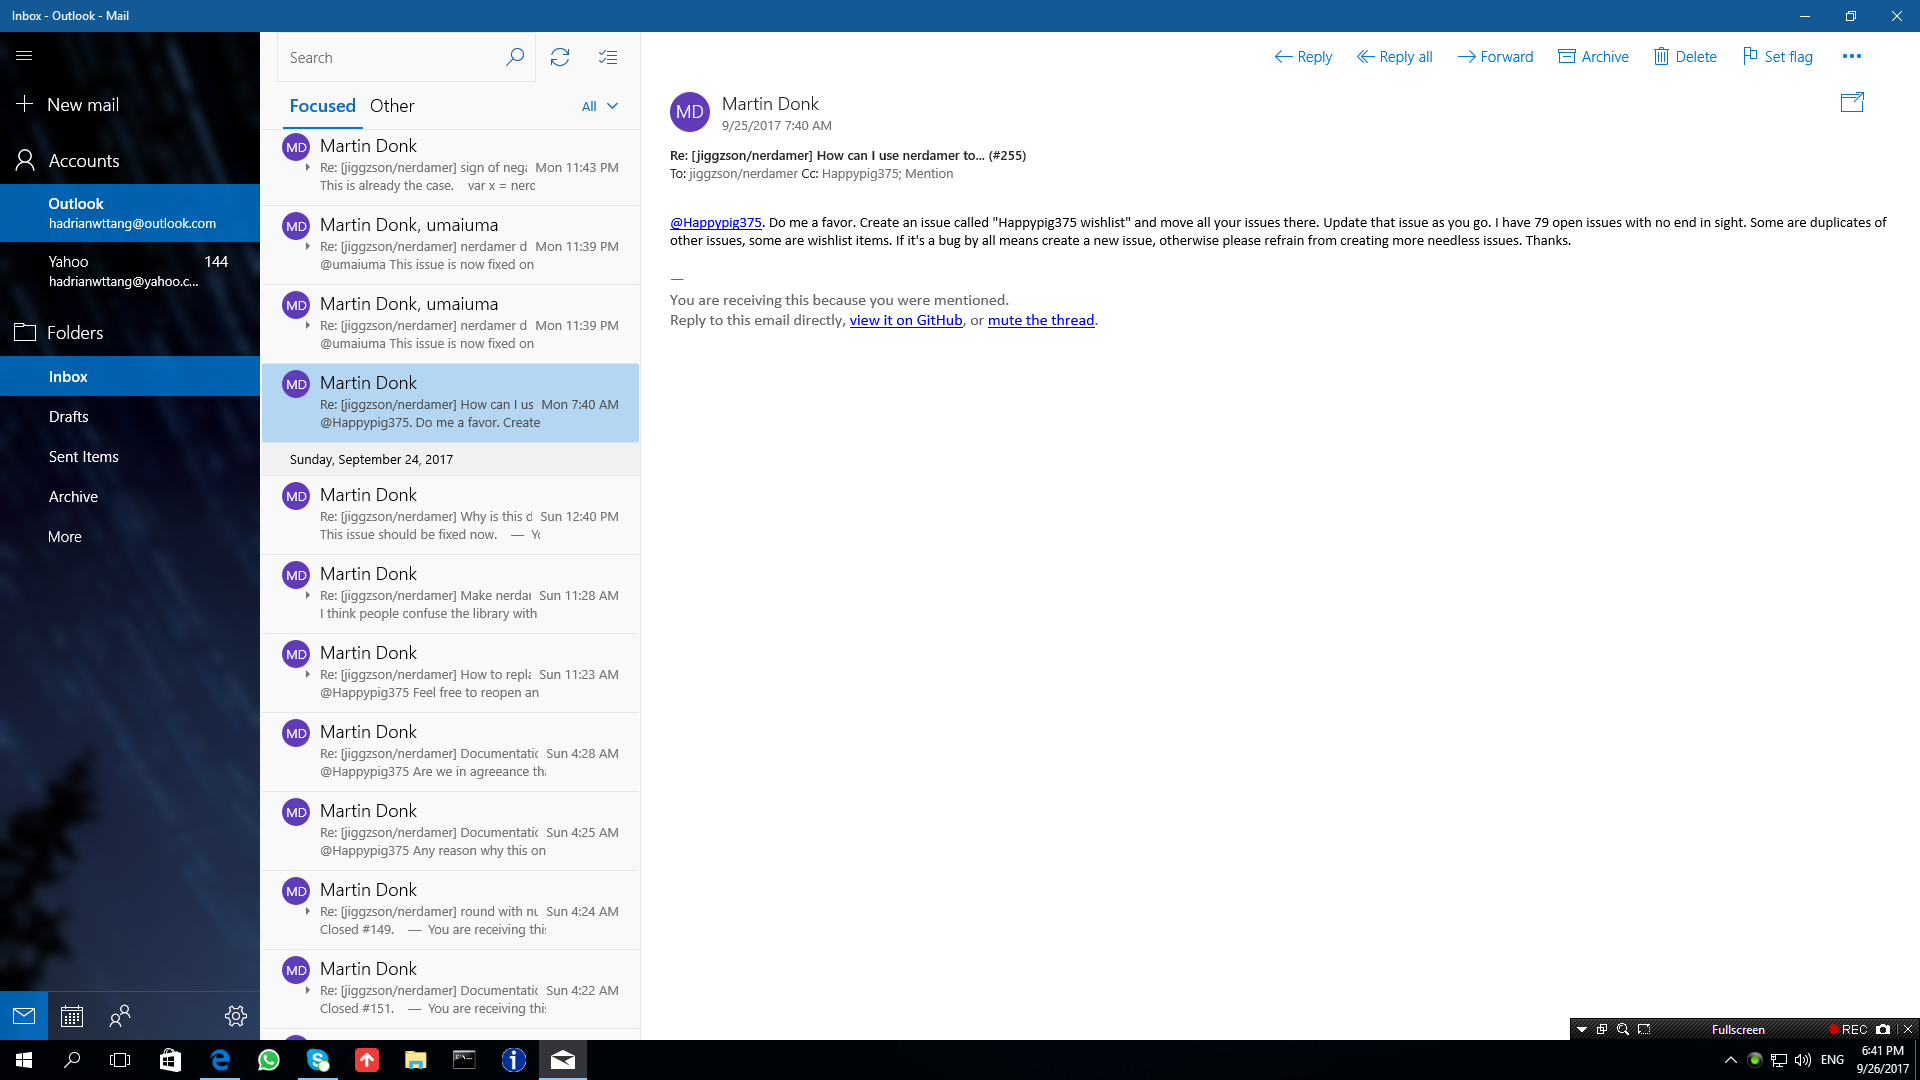This screenshot has height=1080, width=1920.
Task: Open the People contacts icon
Action: coord(120,1016)
